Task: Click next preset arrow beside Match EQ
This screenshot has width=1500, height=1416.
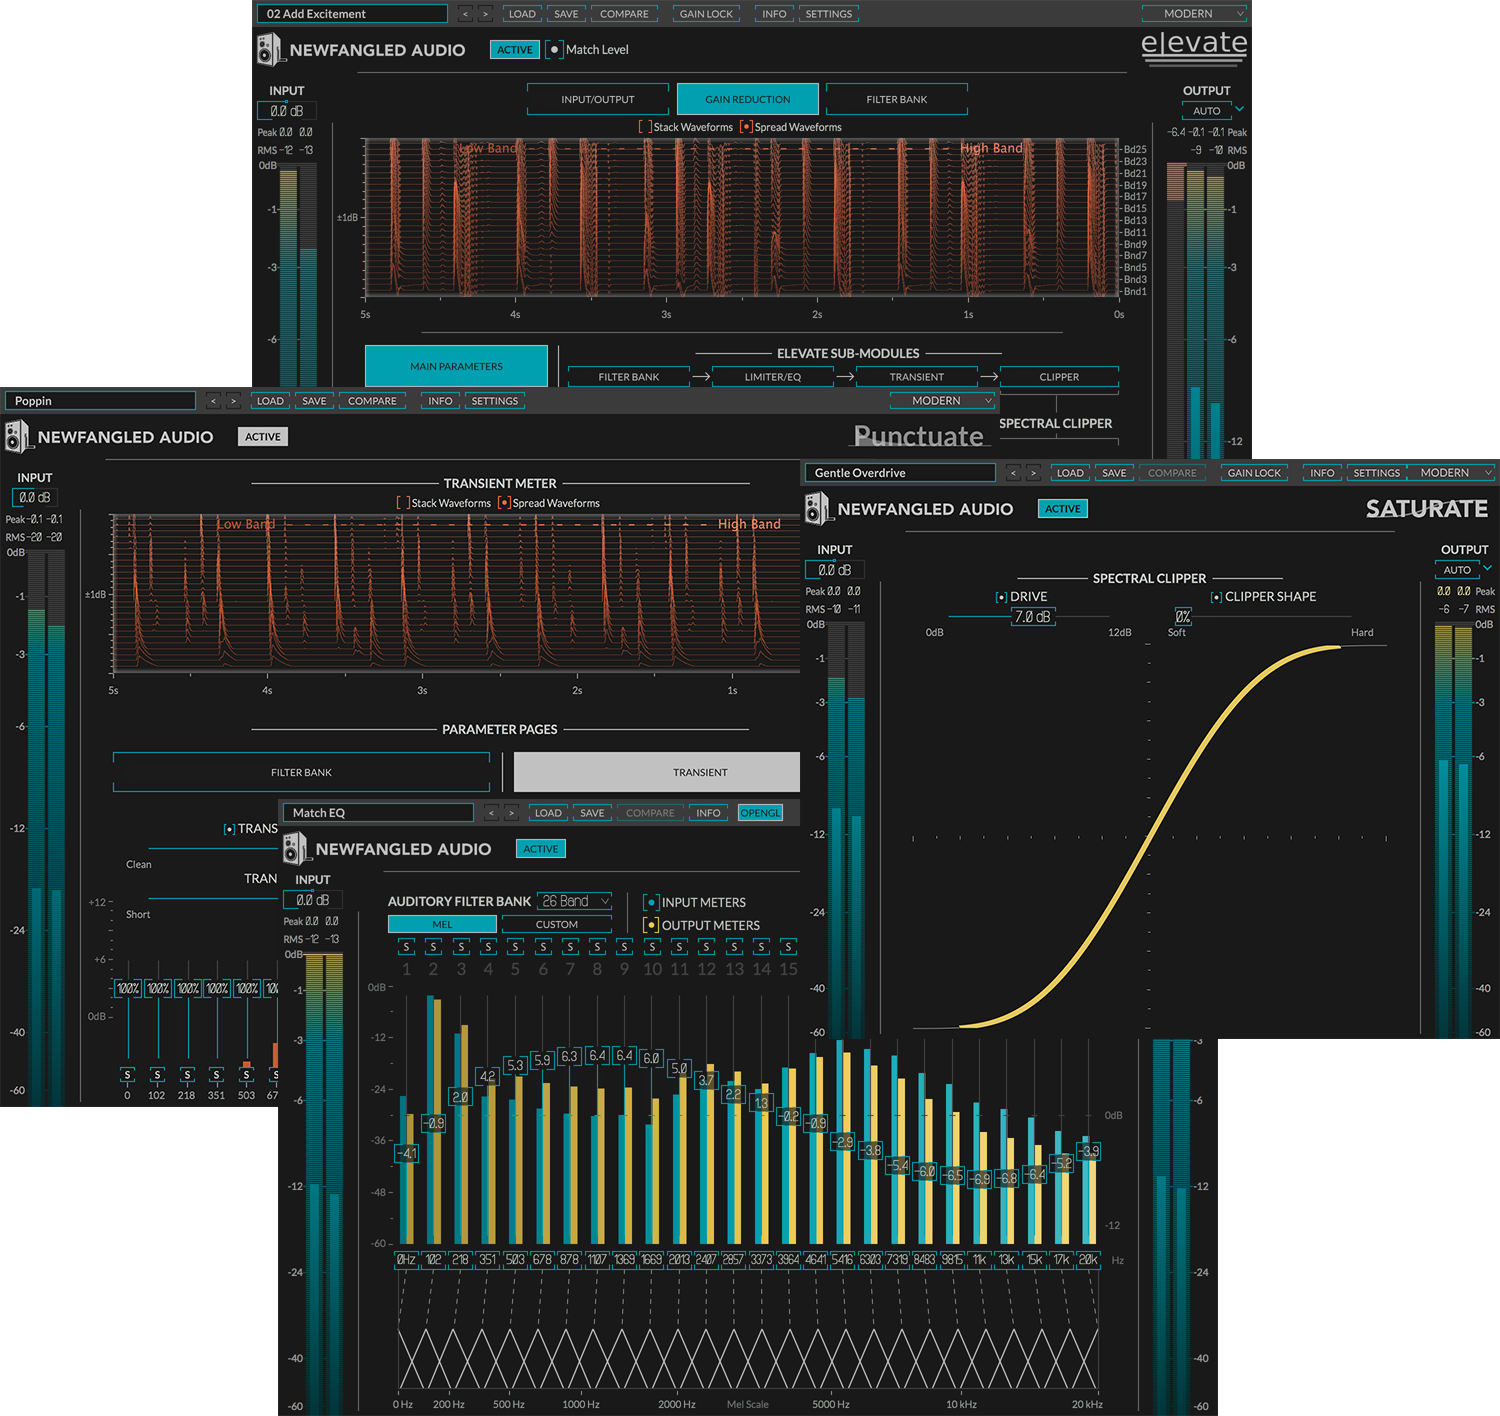Action: (511, 813)
